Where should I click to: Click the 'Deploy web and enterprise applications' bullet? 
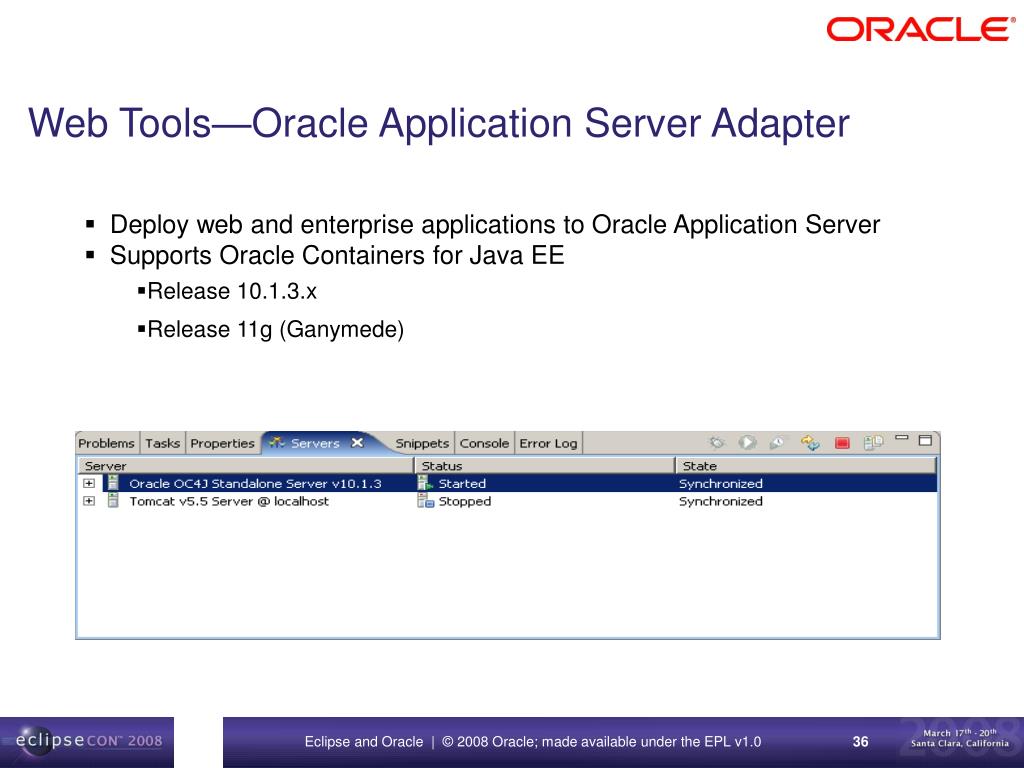[495, 224]
